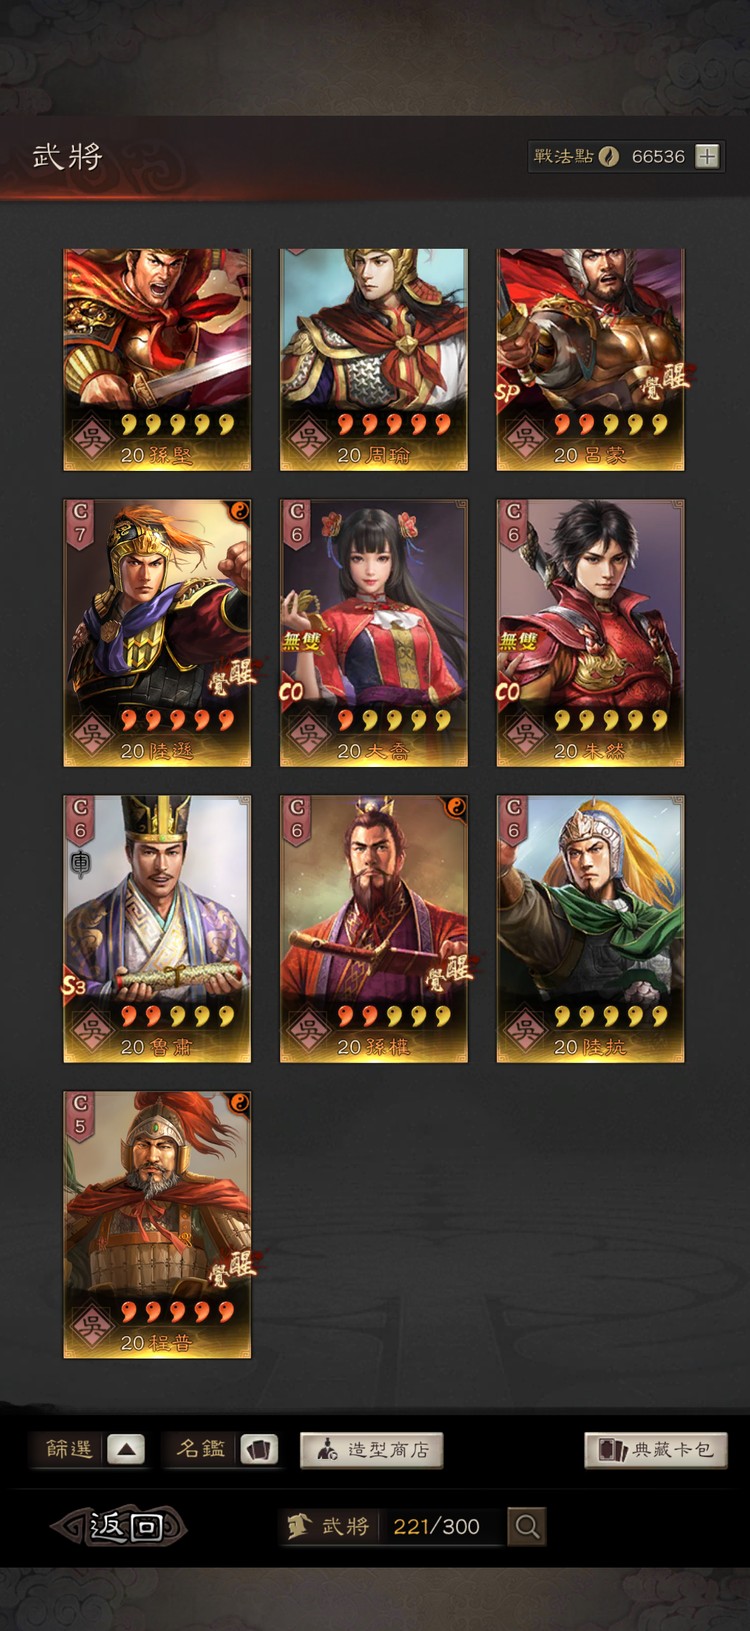This screenshot has height=1631, width=750.
Task: Click the 戰法點 feather currency icon
Action: click(609, 156)
